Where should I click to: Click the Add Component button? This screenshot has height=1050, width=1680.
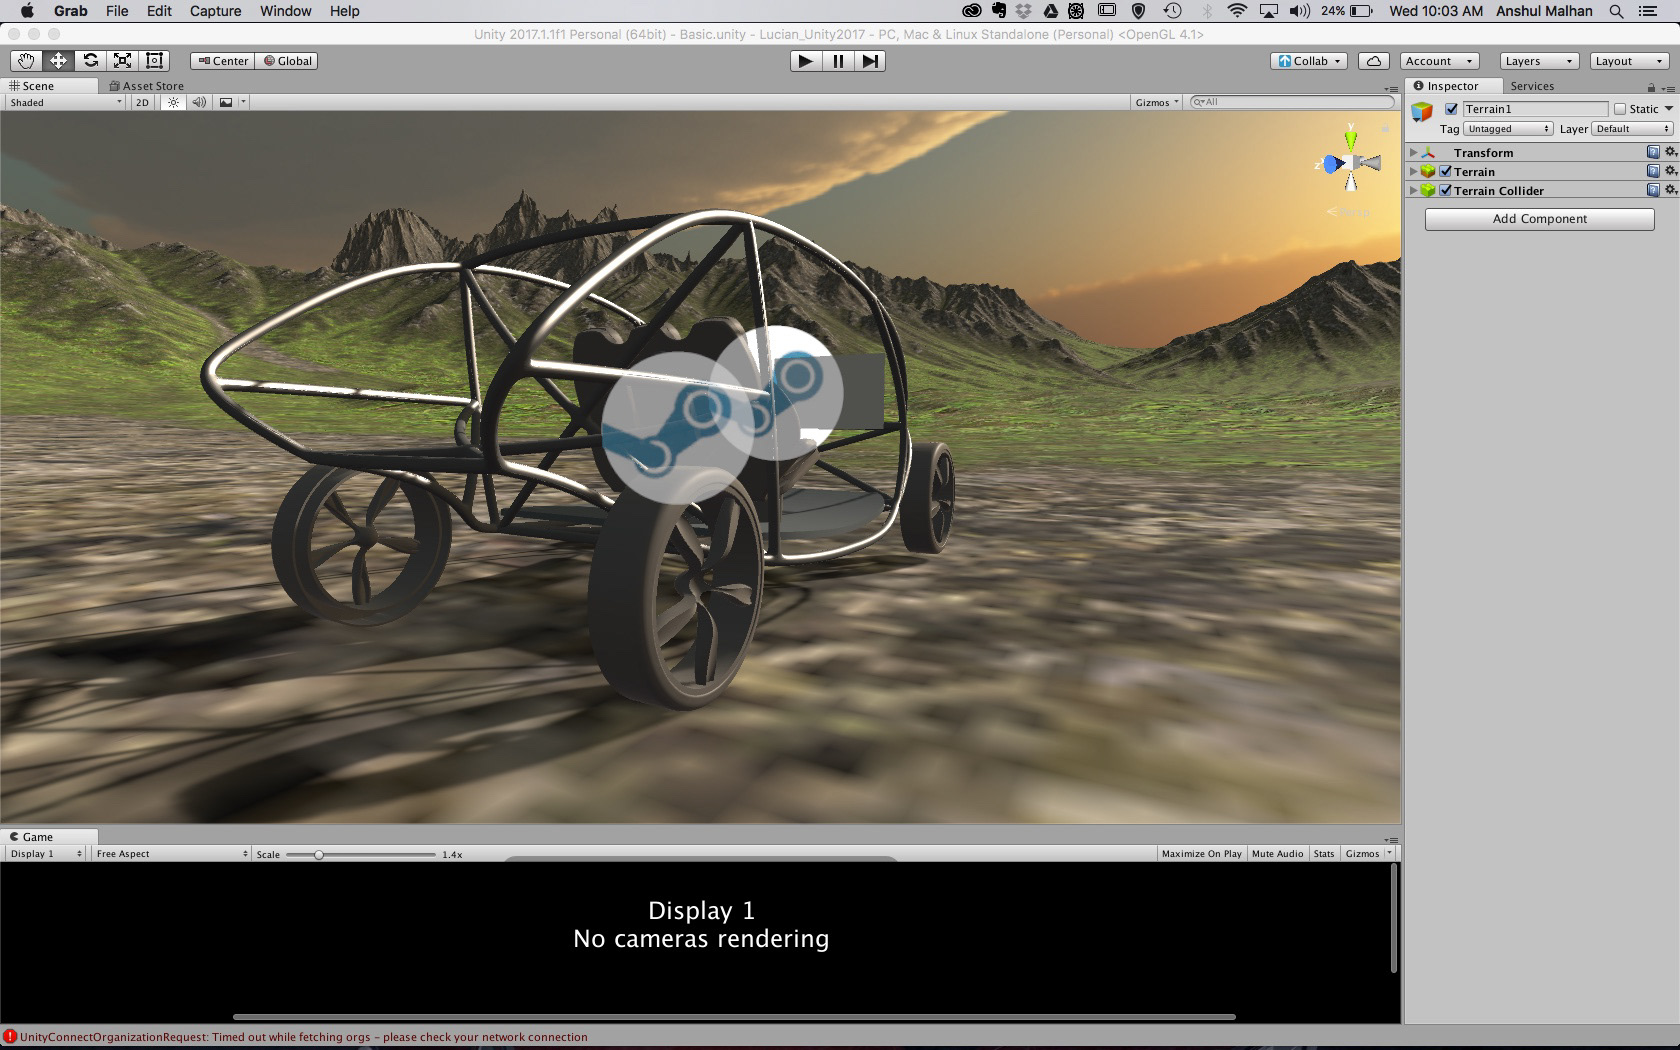click(1539, 219)
